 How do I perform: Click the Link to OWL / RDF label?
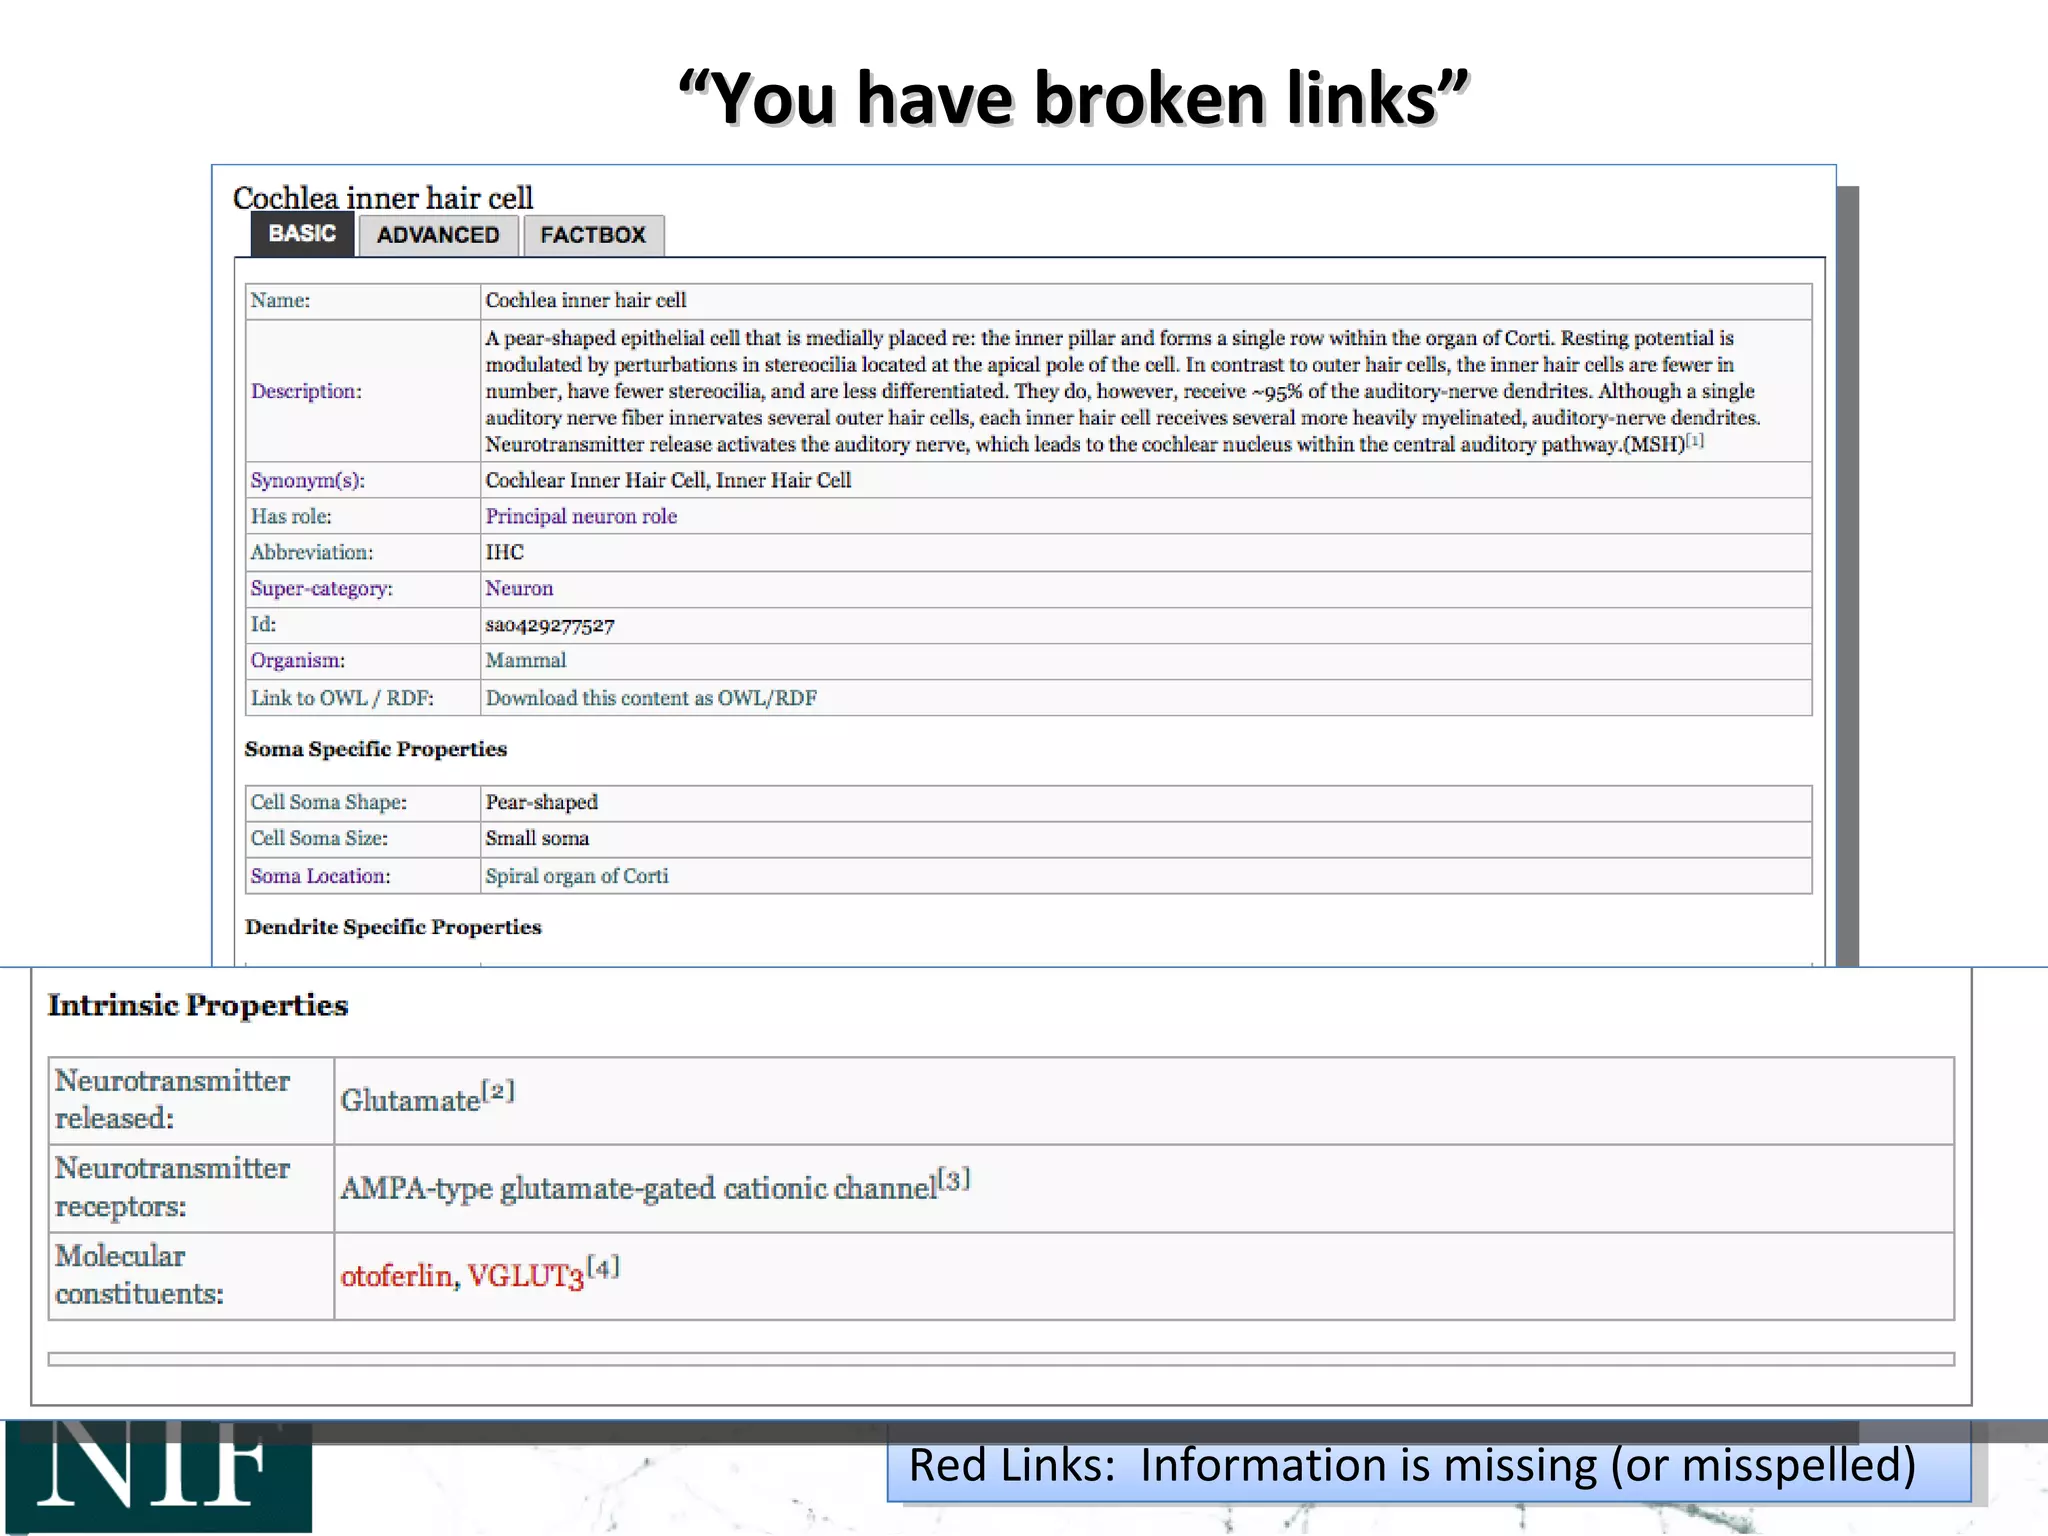click(x=342, y=698)
